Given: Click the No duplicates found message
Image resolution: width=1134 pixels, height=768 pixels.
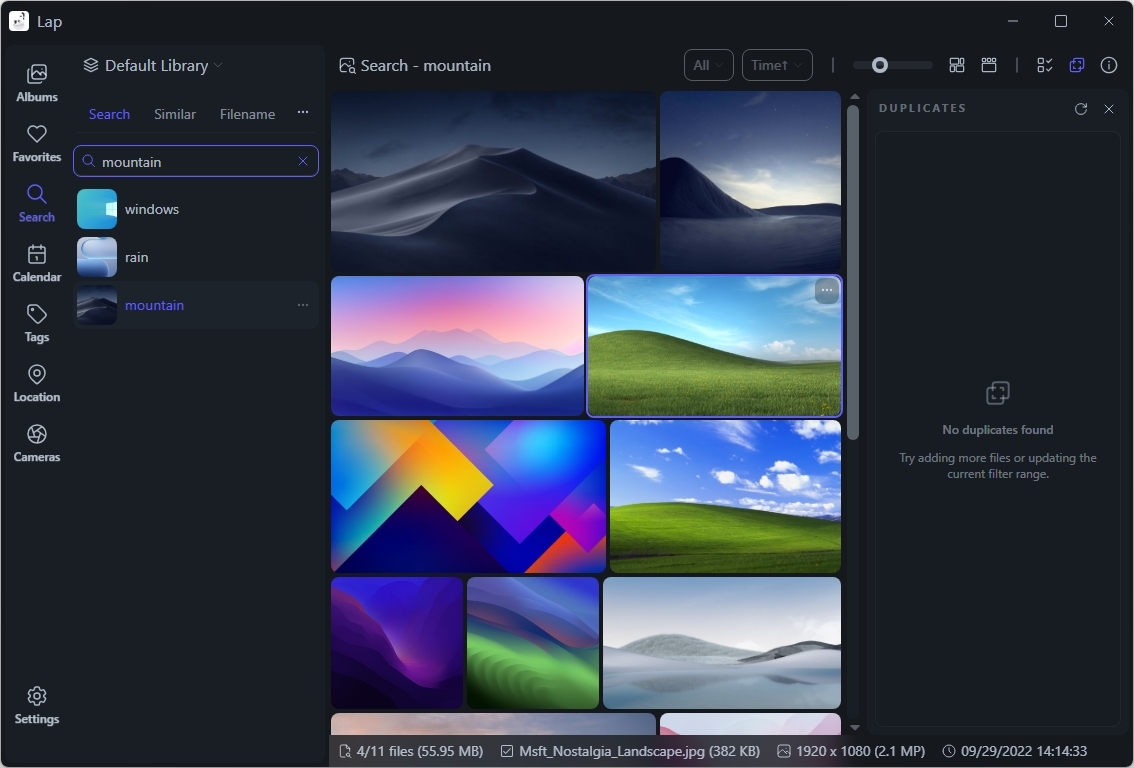Looking at the screenshot, I should click(x=997, y=430).
